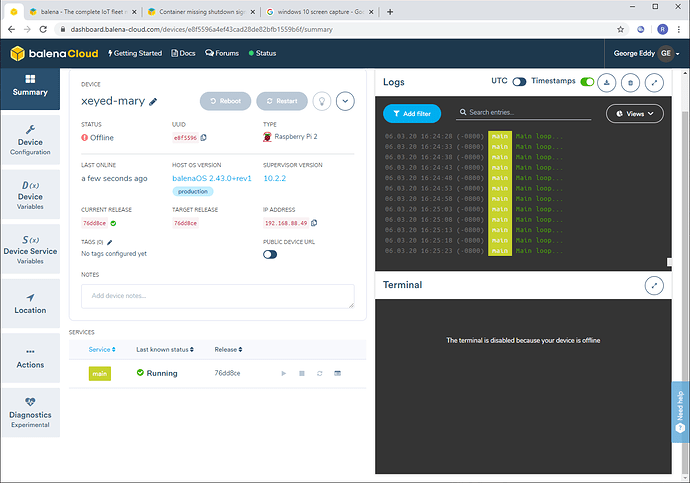Click Add filter button
690x483 pixels.
[412, 113]
